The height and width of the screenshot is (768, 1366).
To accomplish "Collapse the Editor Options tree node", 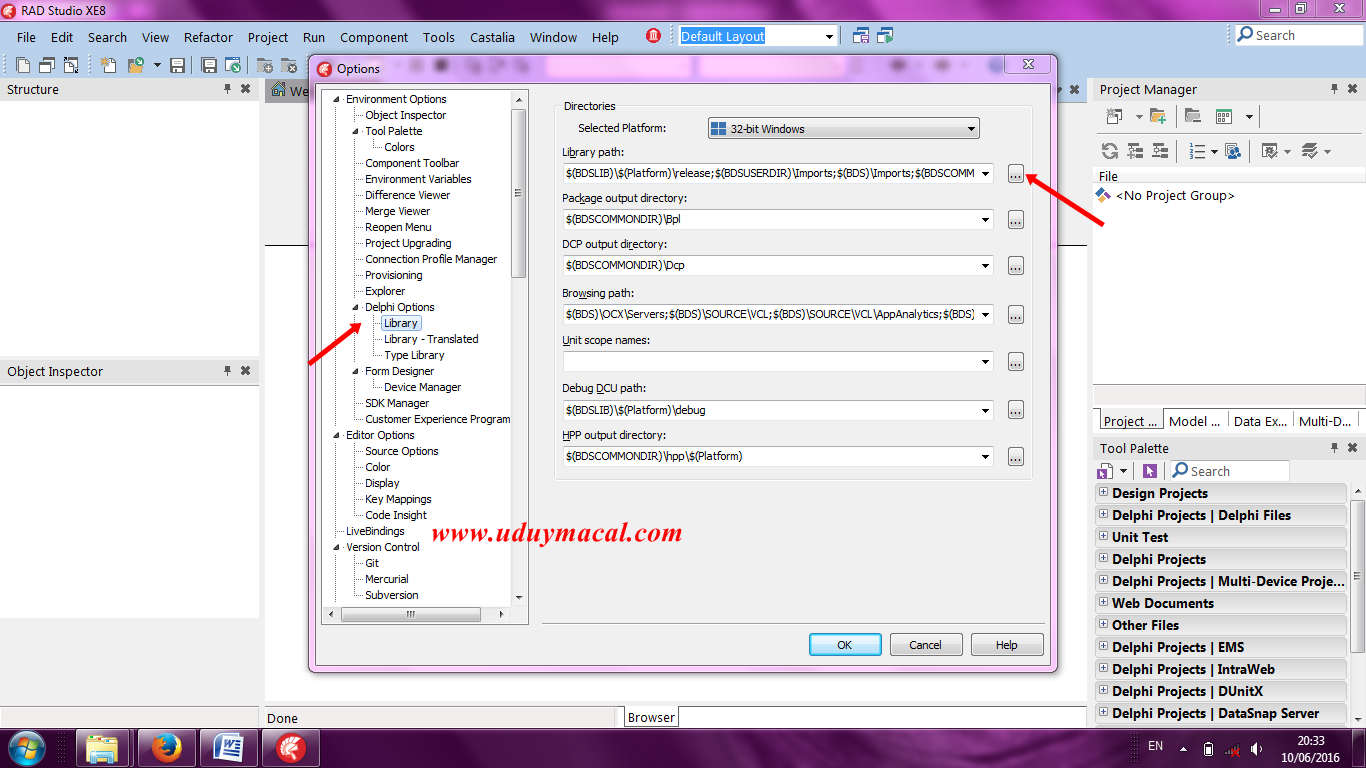I will (337, 435).
